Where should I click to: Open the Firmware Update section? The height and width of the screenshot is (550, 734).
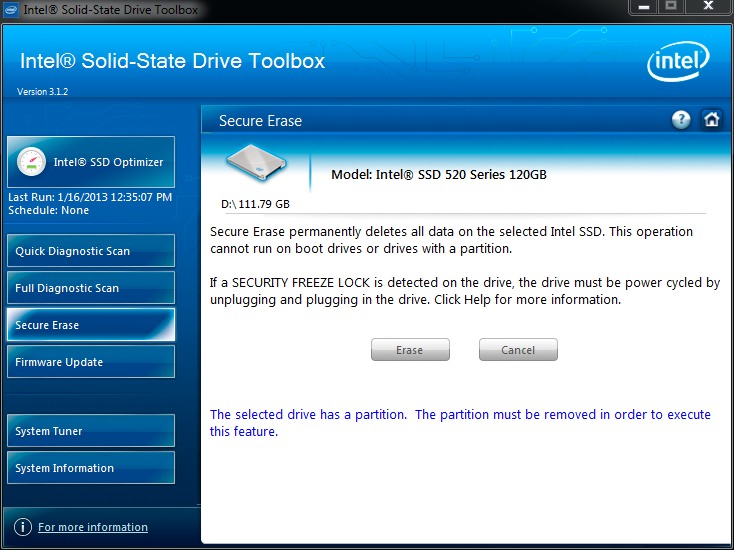(91, 362)
